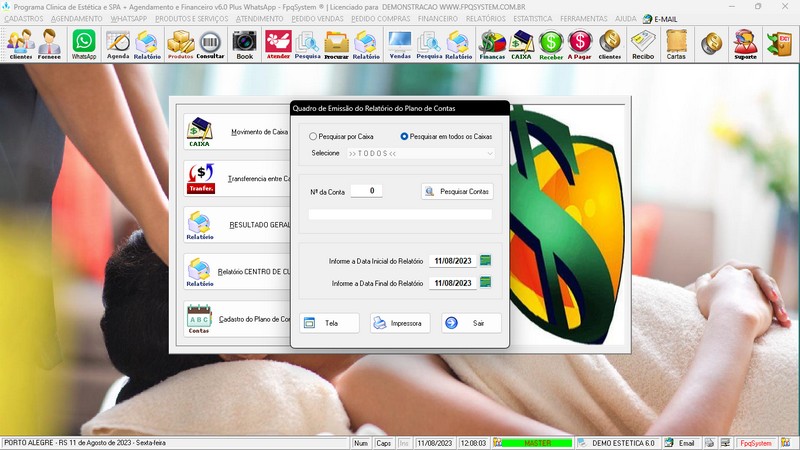Open Relatório icon next to Agenda
The width and height of the screenshot is (800, 450).
coord(147,44)
